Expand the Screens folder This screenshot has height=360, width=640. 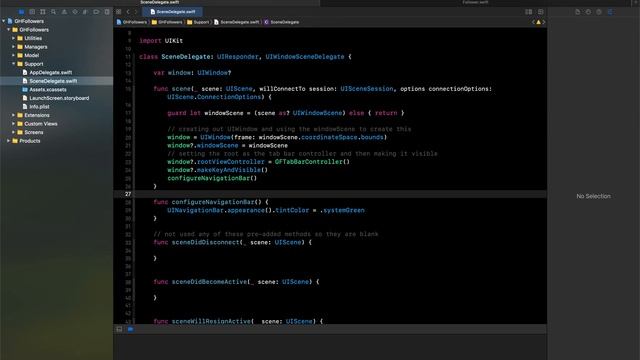(x=13, y=132)
